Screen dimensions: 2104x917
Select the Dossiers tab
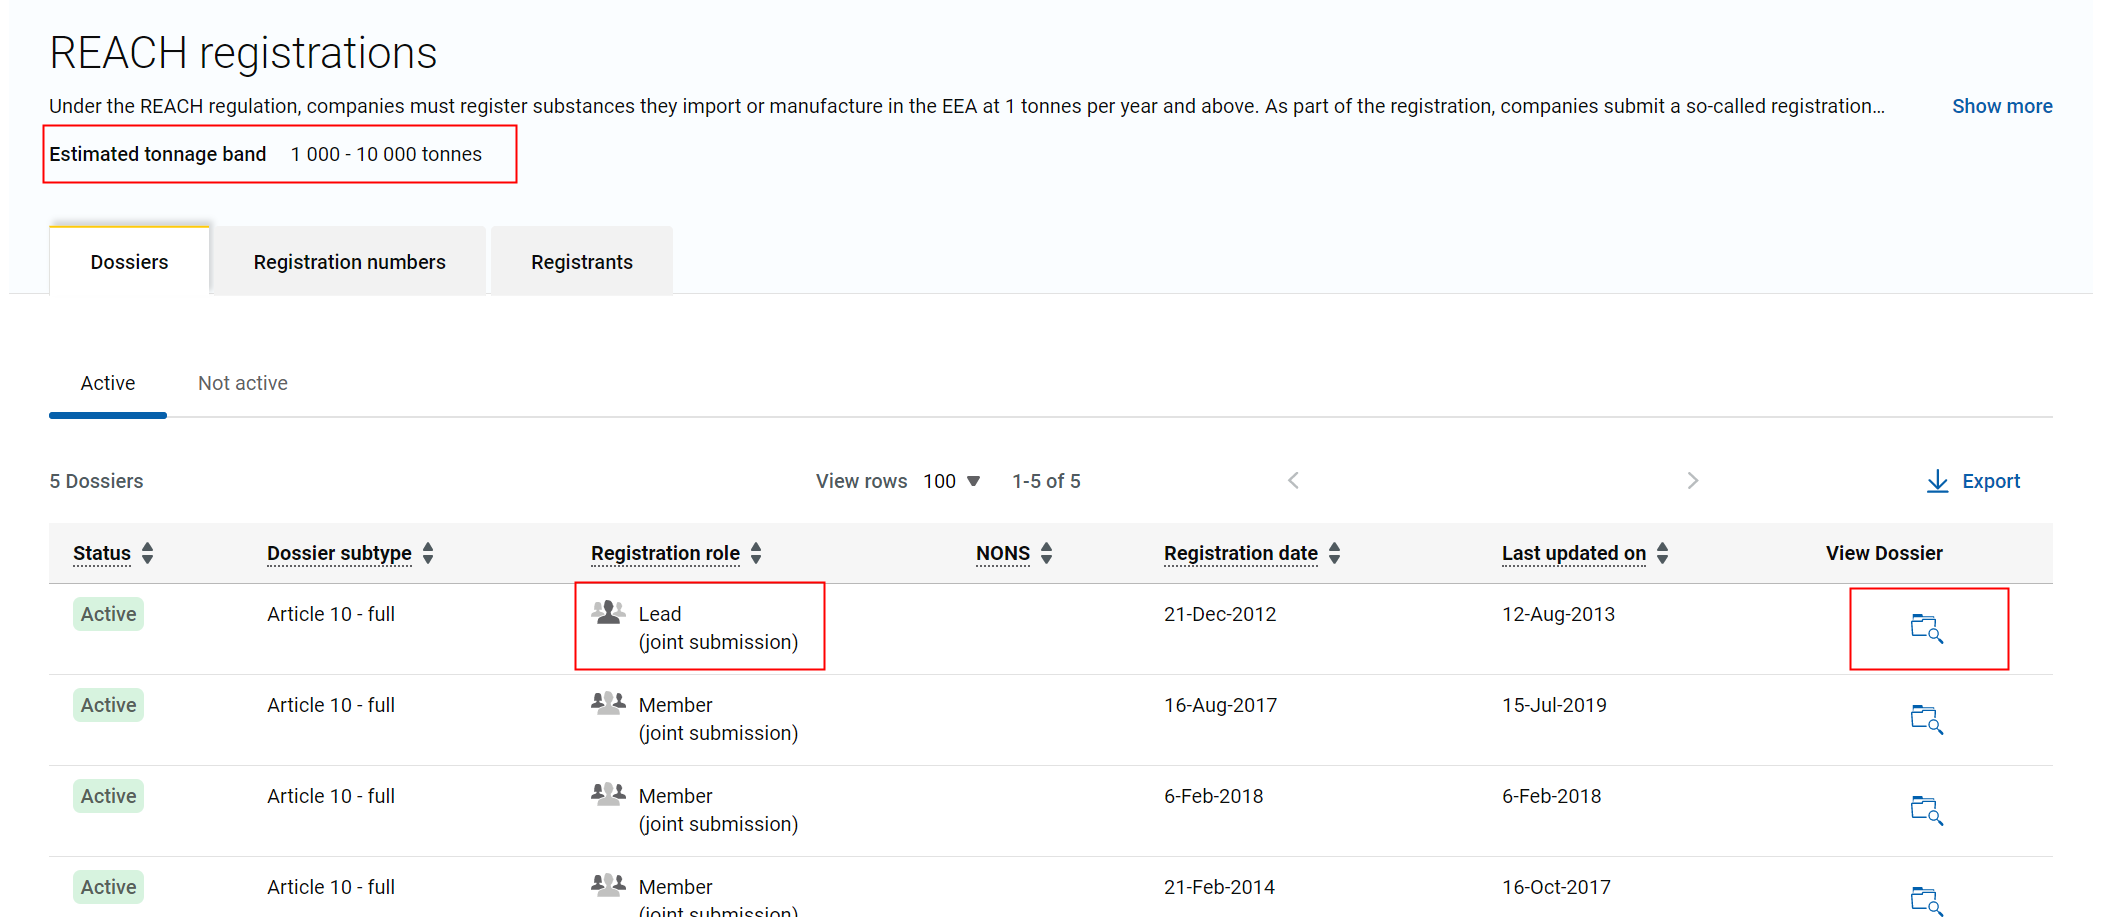click(x=129, y=262)
